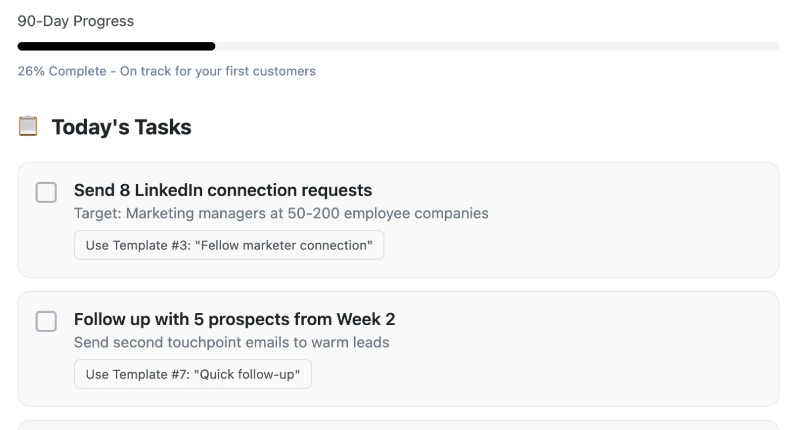Click the partially visible third task card at bottom
Viewport: 800px width, 430px height.
[398, 425]
